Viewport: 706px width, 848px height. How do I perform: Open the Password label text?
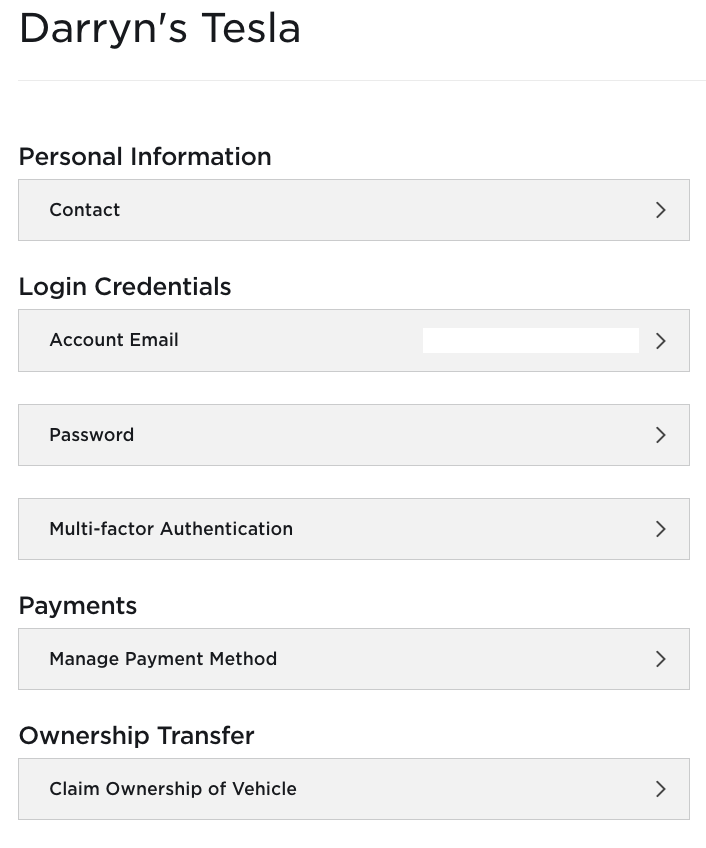coord(92,435)
